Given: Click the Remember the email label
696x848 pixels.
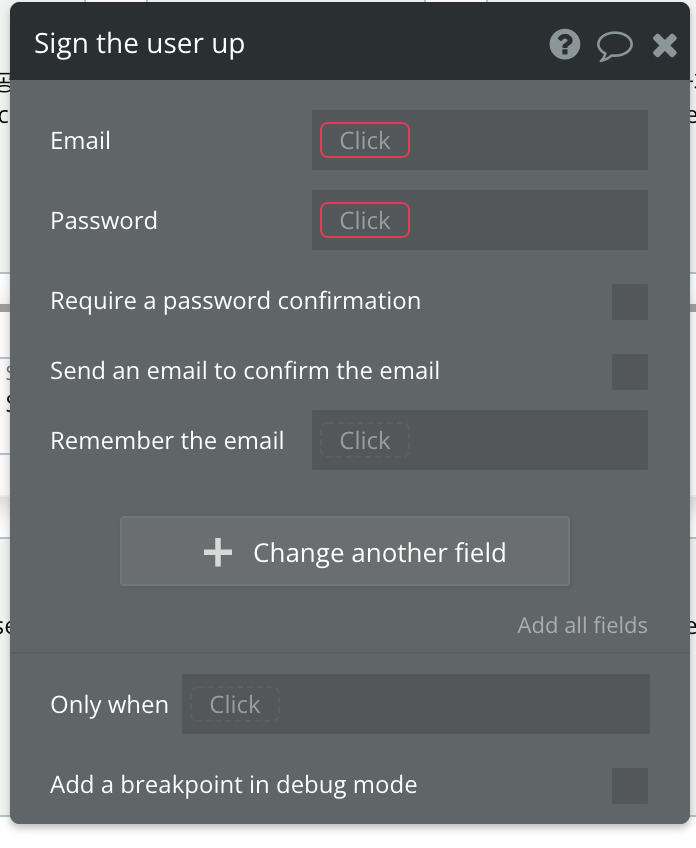Looking at the screenshot, I should tap(167, 441).
